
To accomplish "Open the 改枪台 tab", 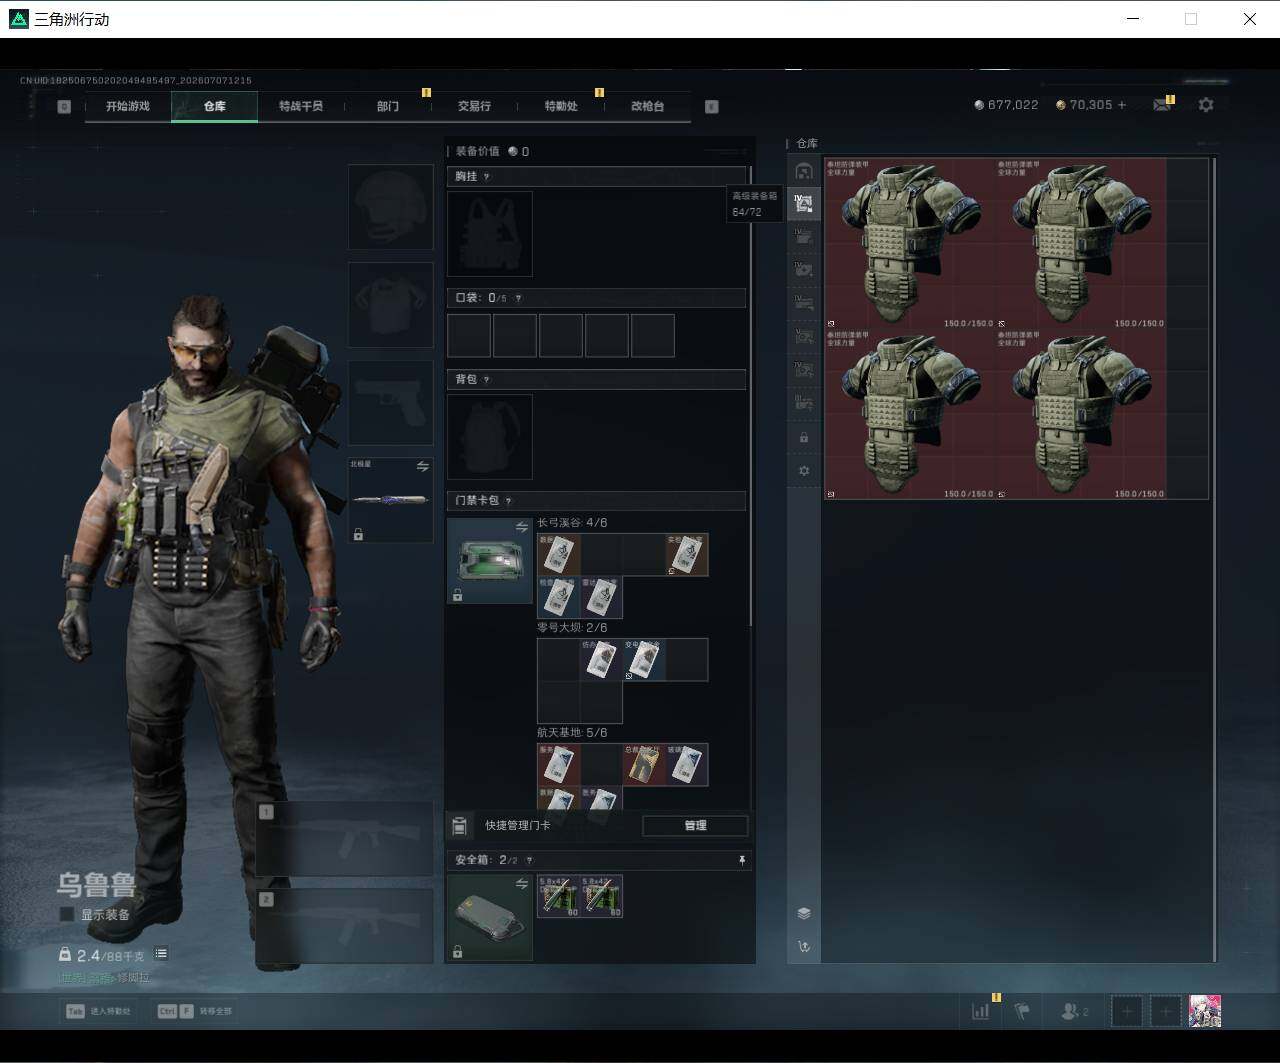I will pyautogui.click(x=647, y=106).
